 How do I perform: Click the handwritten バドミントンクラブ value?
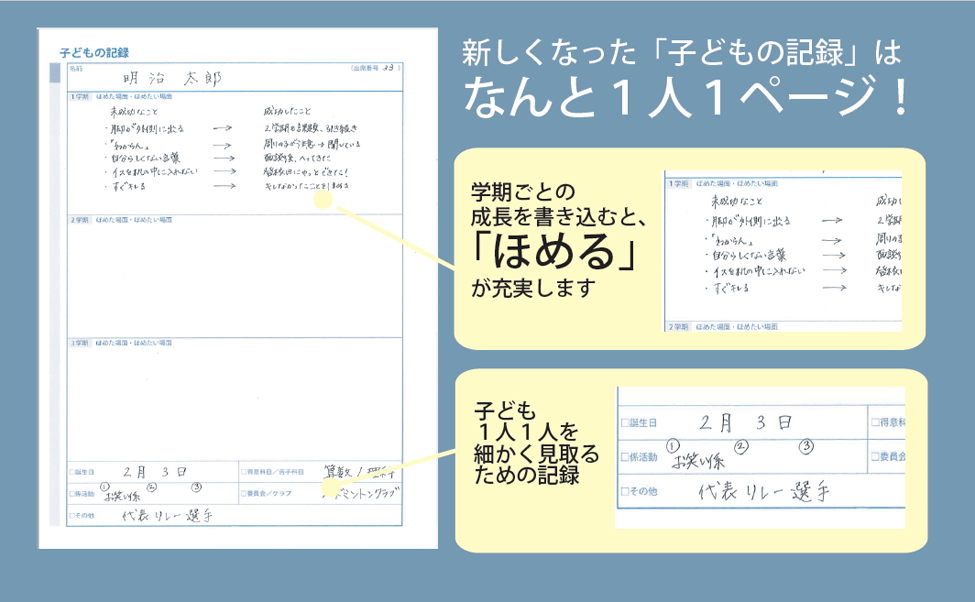[361, 494]
